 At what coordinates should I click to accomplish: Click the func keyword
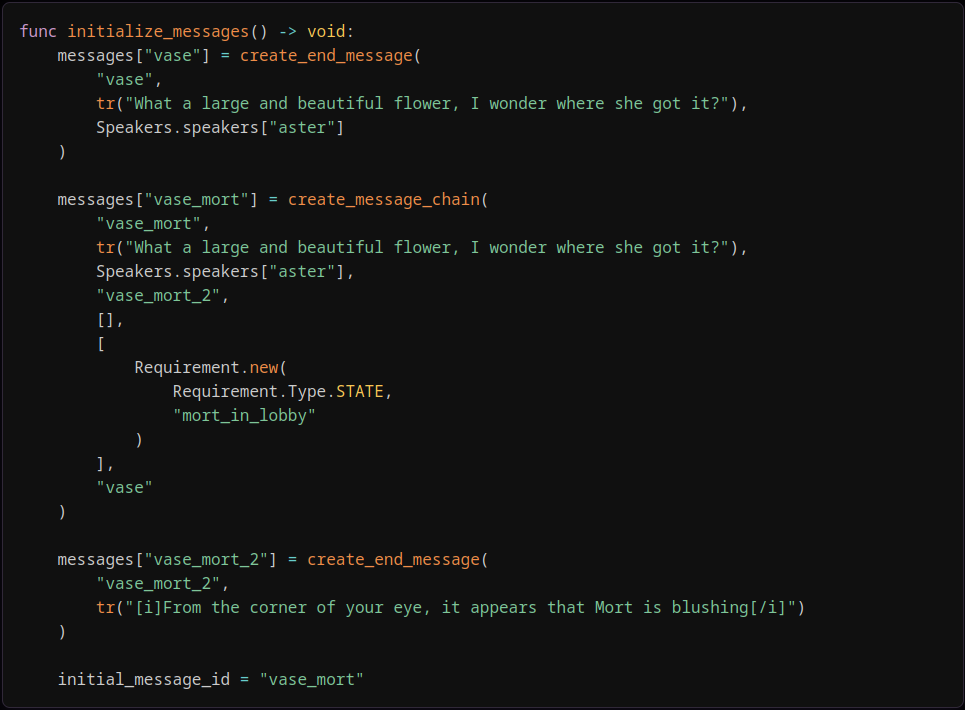pyautogui.click(x=38, y=31)
